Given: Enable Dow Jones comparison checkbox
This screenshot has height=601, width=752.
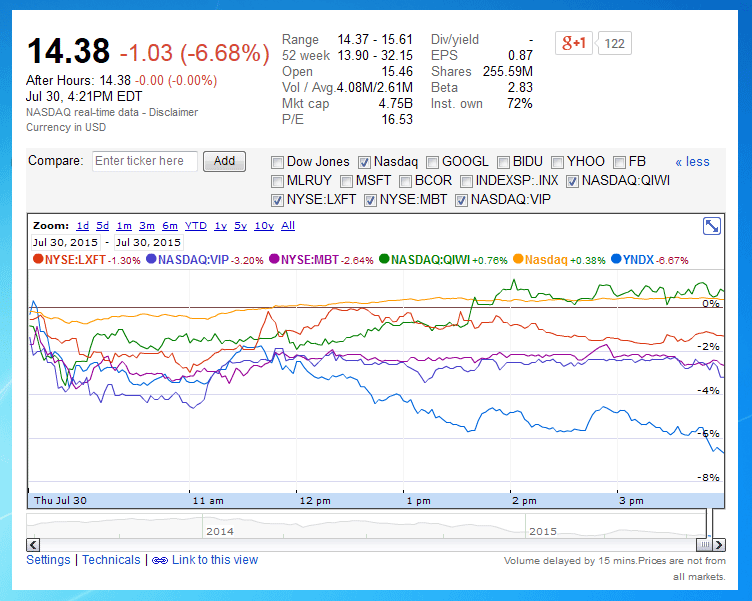Looking at the screenshot, I should click(x=277, y=163).
